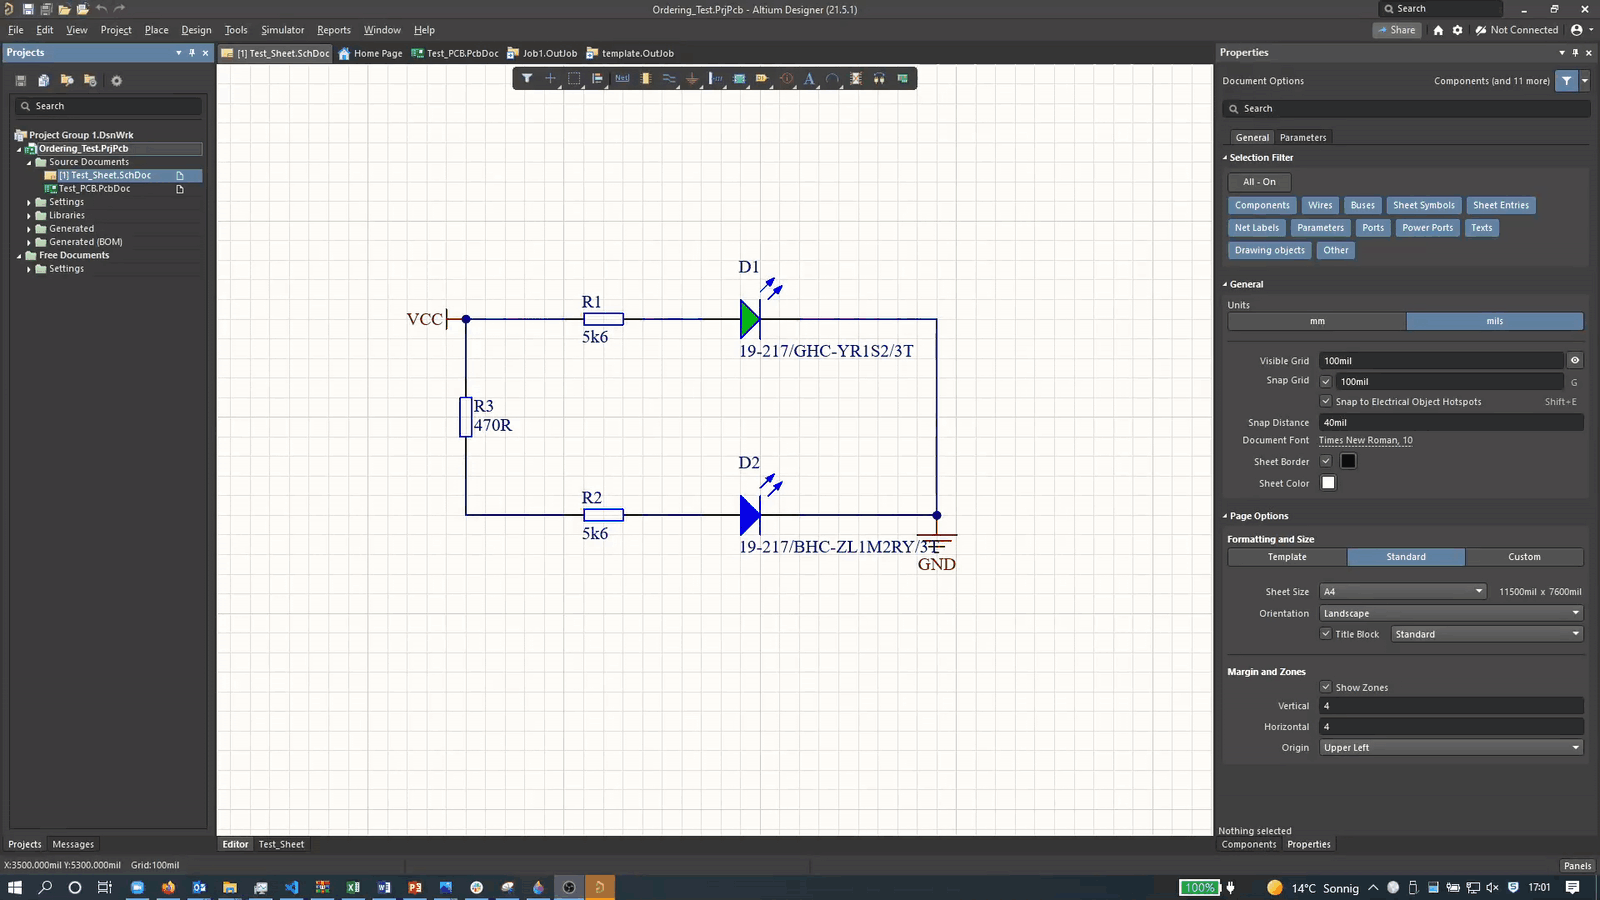1600x900 pixels.
Task: Choose the rectangular selection tool icon
Action: click(574, 78)
